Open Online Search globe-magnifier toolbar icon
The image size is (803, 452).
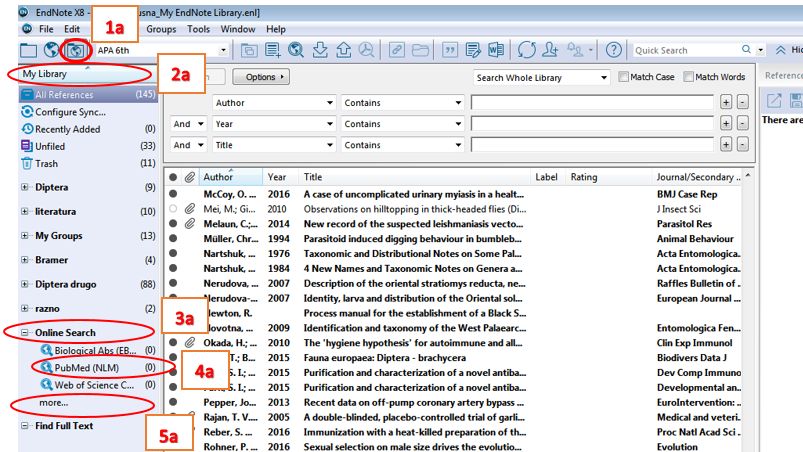click(x=295, y=50)
